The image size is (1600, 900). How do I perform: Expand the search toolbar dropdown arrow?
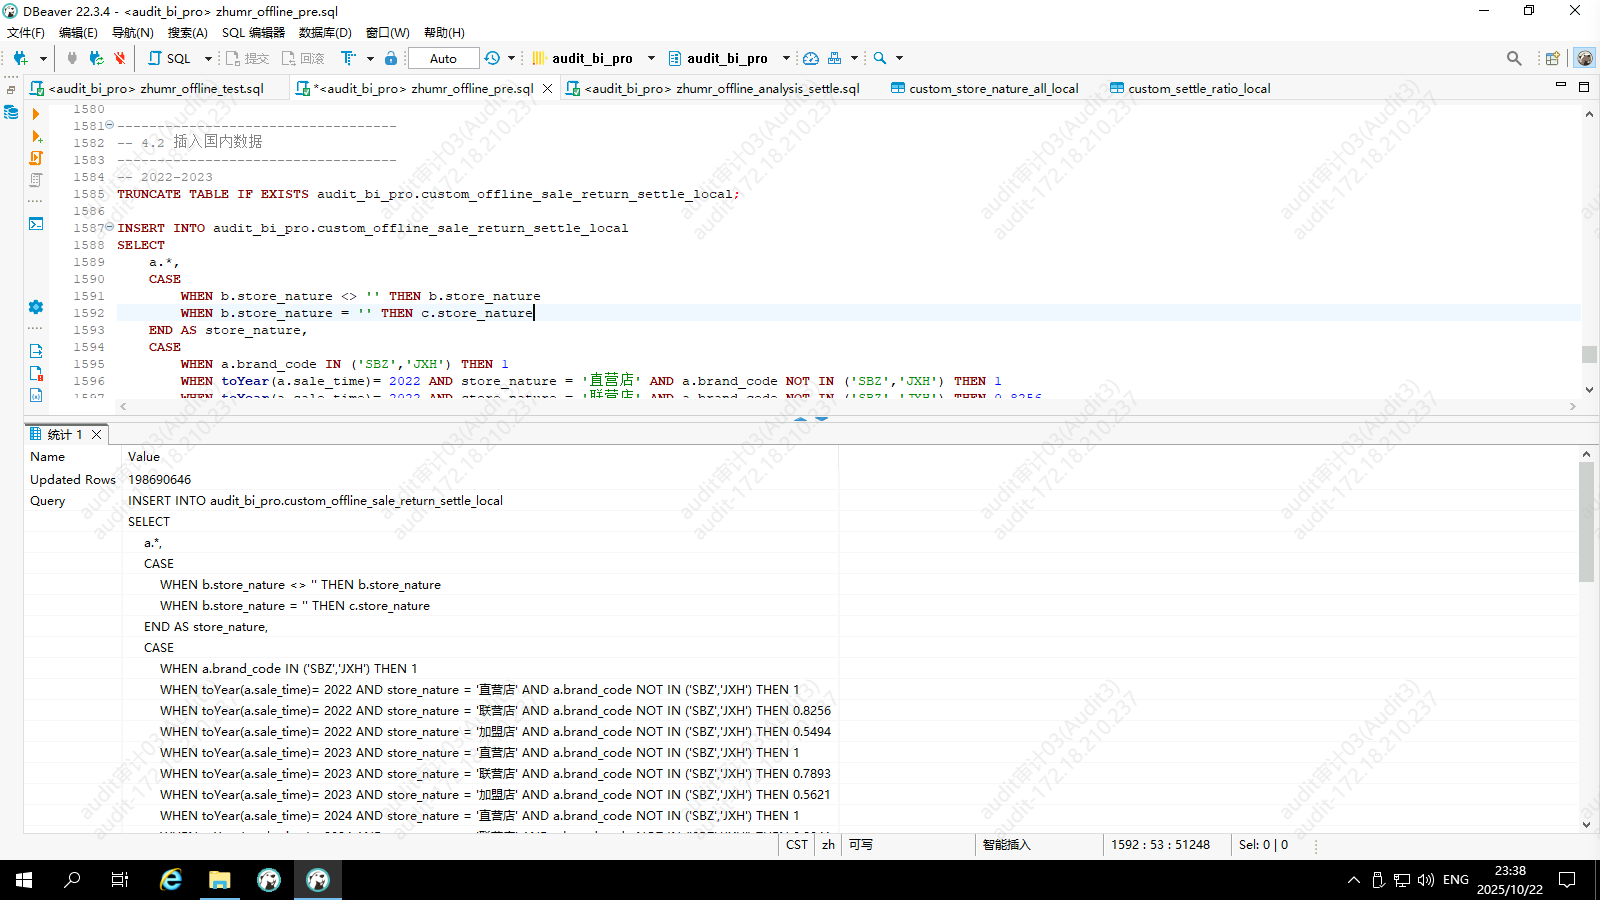pyautogui.click(x=899, y=58)
